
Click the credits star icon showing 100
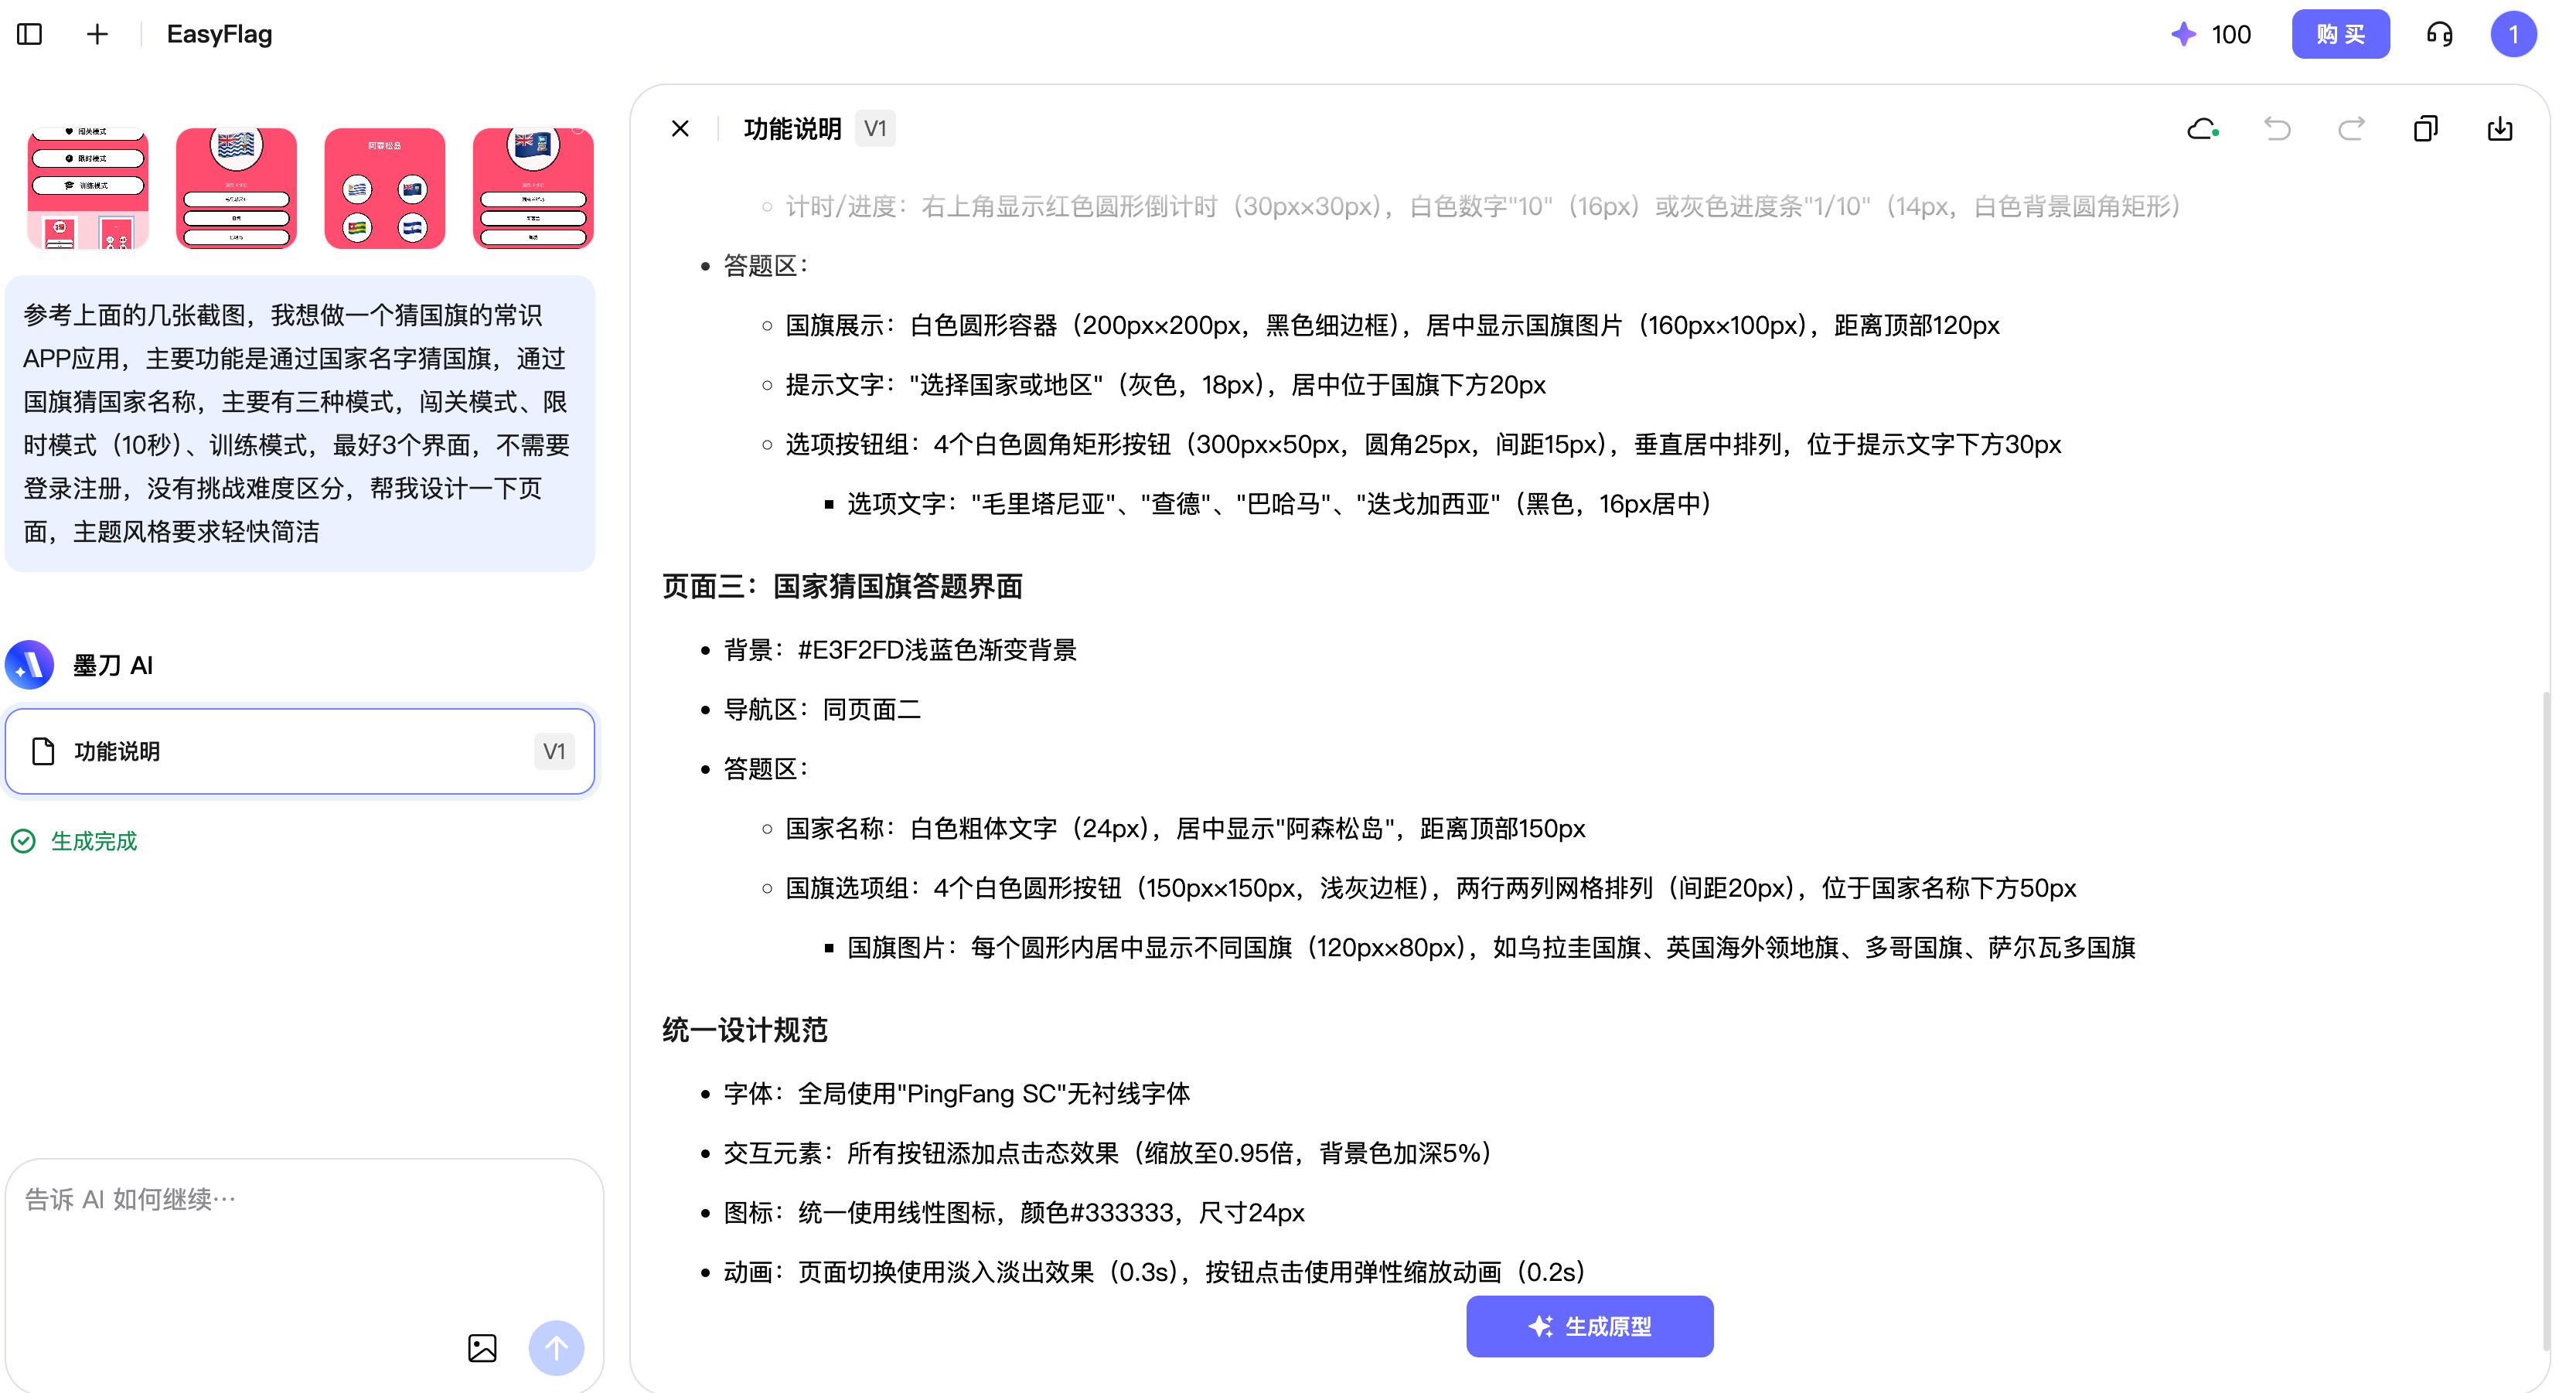2183,34
